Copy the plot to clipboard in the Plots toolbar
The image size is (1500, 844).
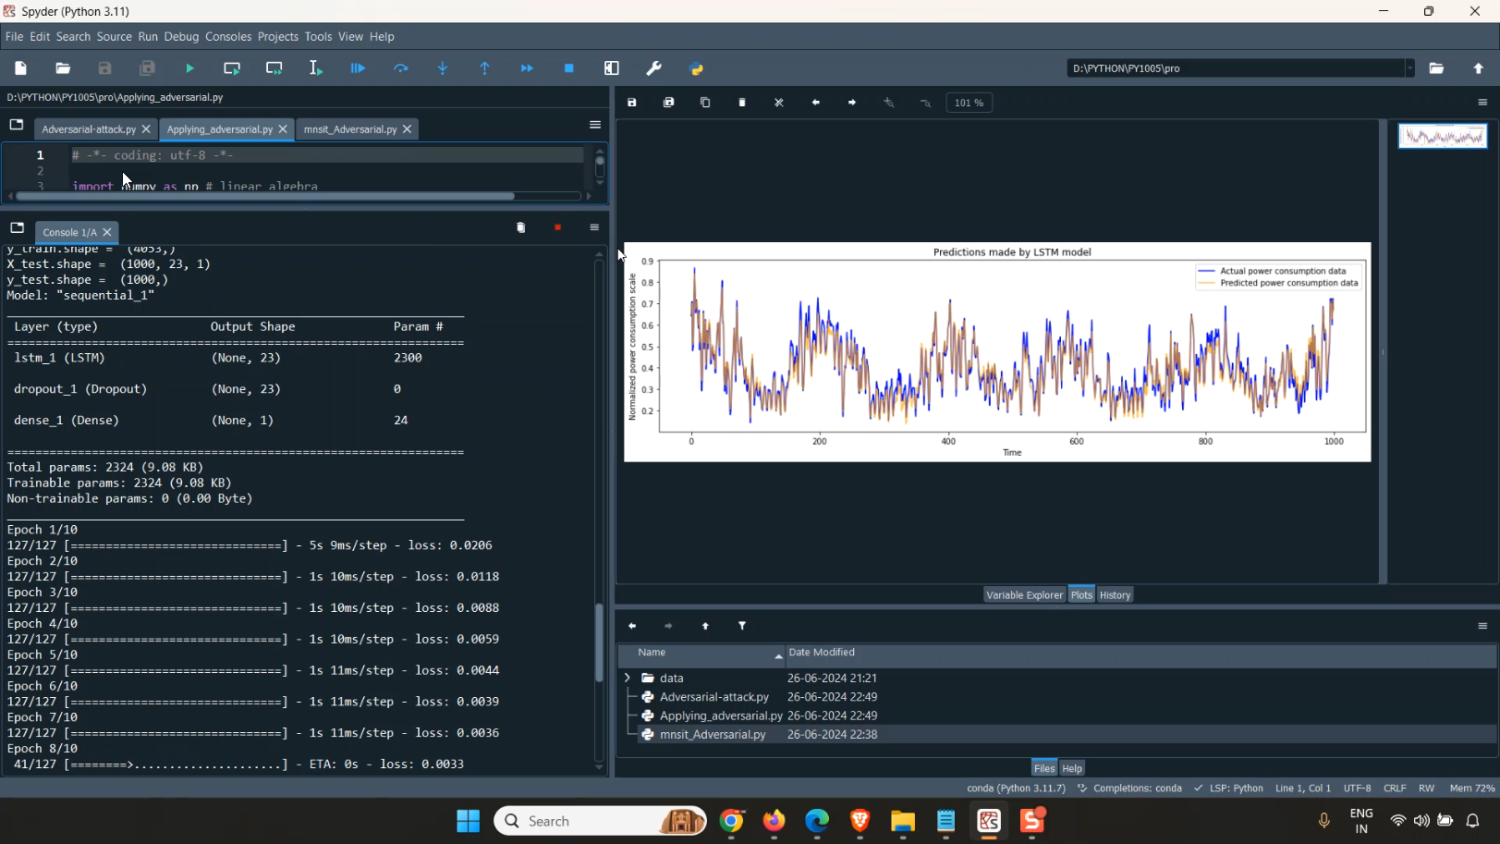tap(705, 102)
